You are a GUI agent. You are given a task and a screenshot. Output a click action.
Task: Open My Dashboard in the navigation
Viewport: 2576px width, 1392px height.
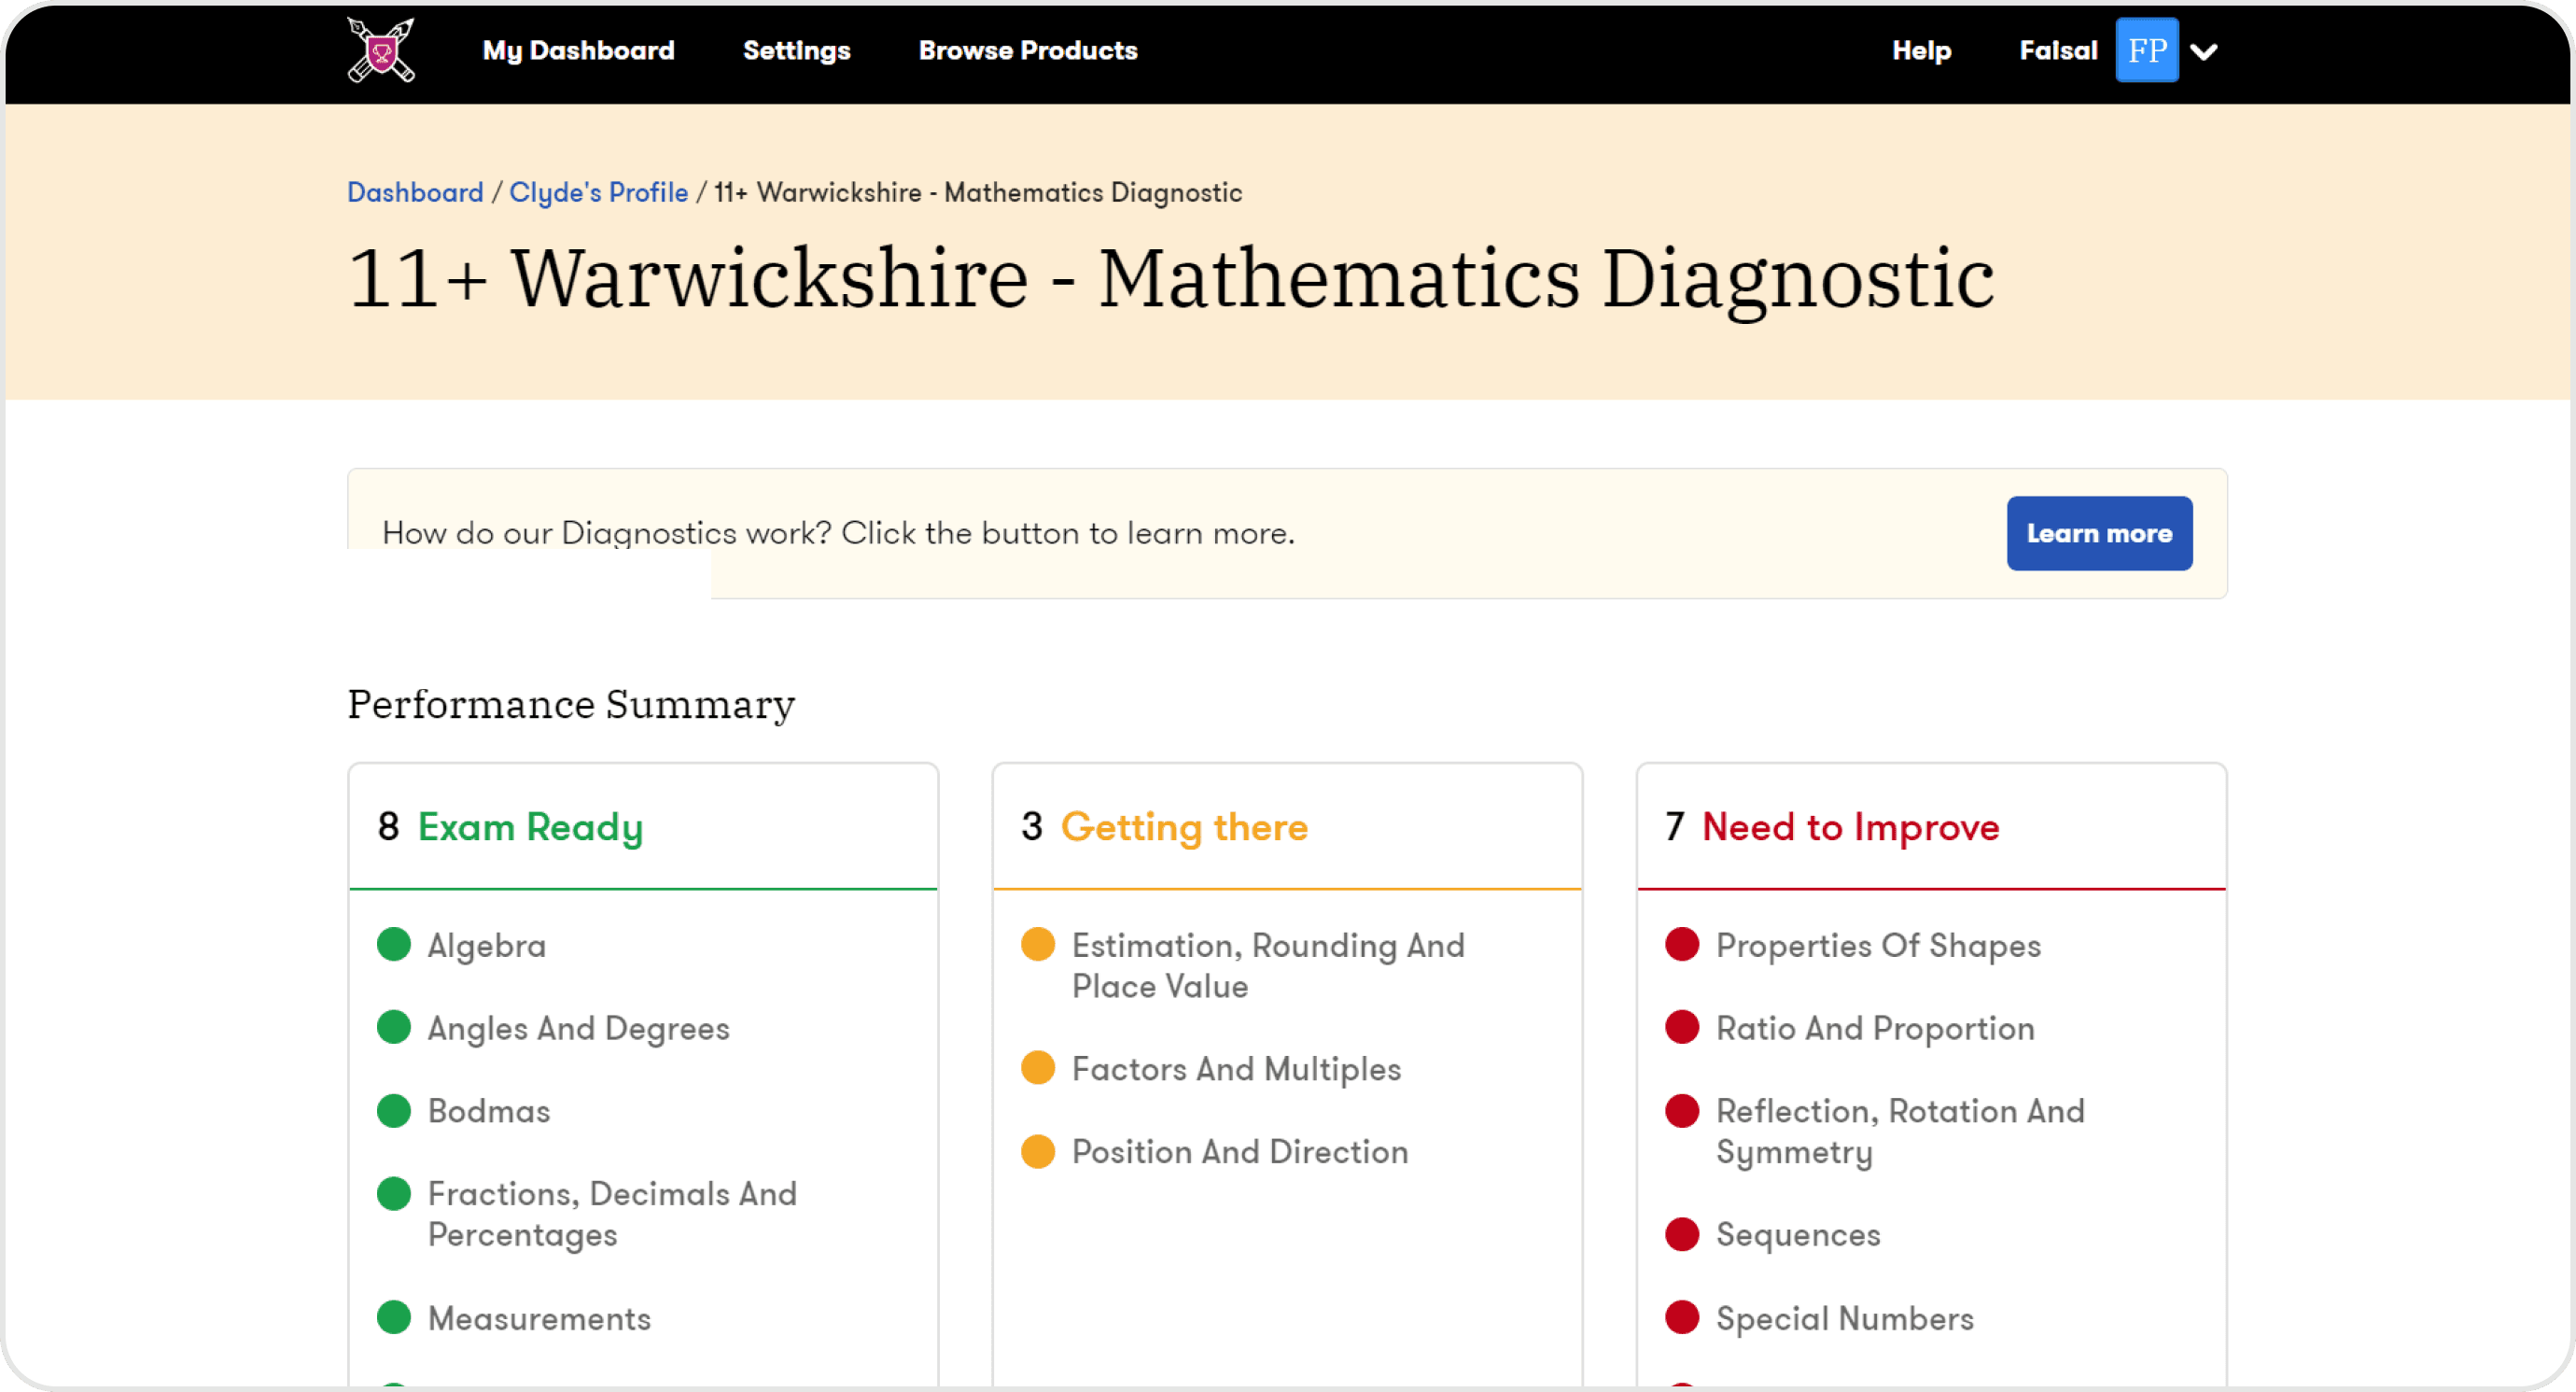578,51
